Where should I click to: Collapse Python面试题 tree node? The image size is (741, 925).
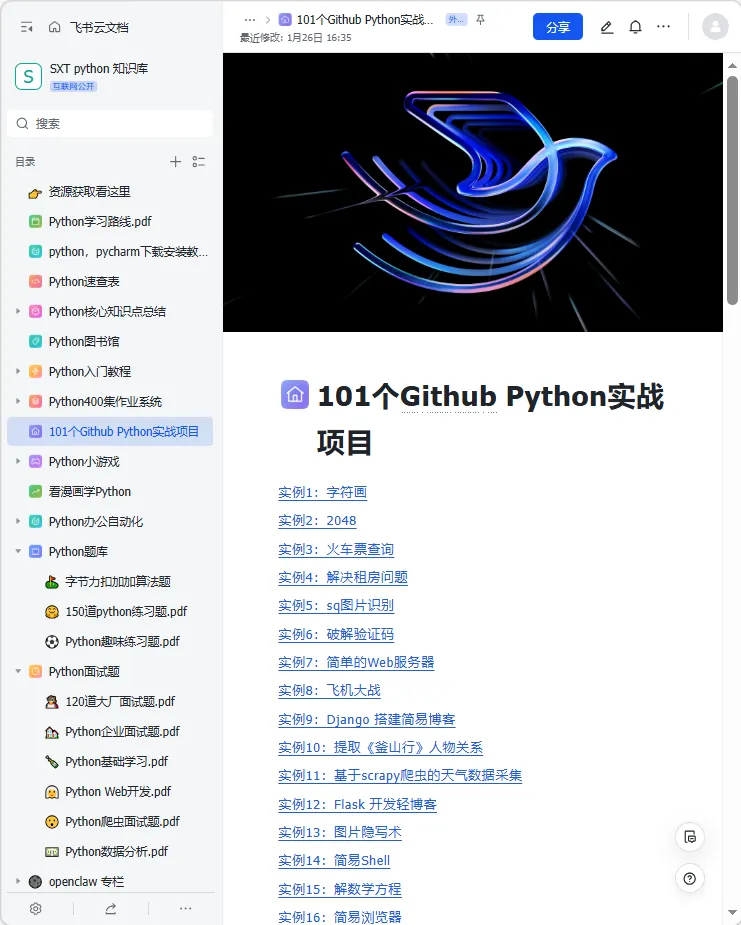pos(18,671)
